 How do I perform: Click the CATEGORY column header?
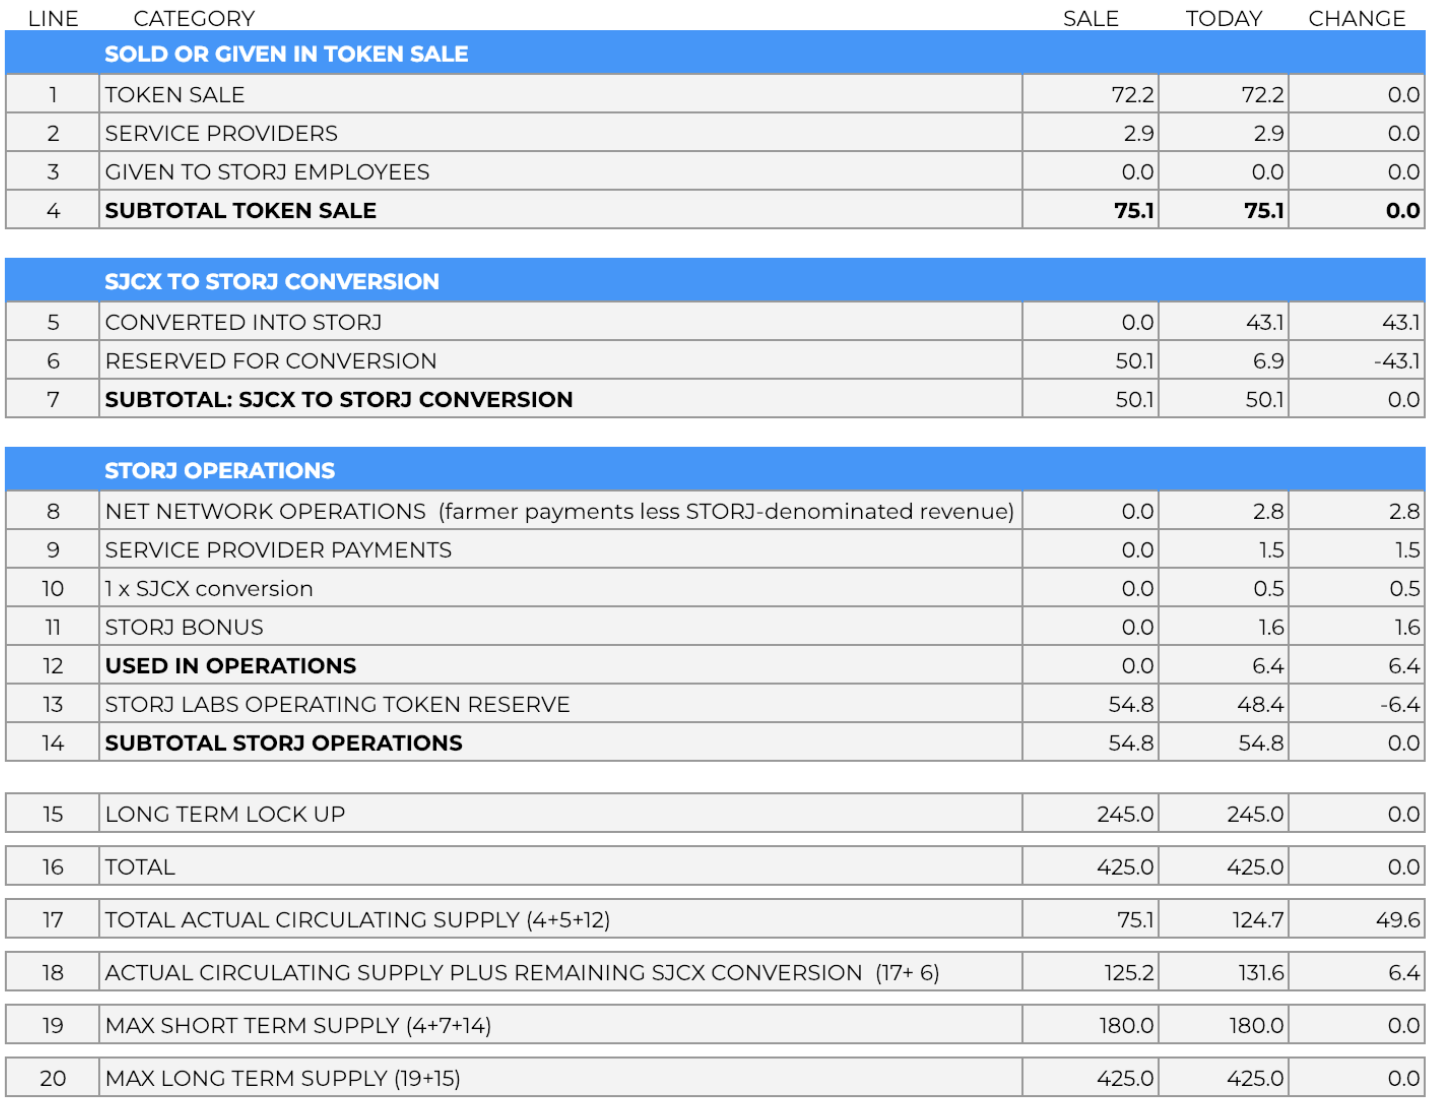pos(194,18)
